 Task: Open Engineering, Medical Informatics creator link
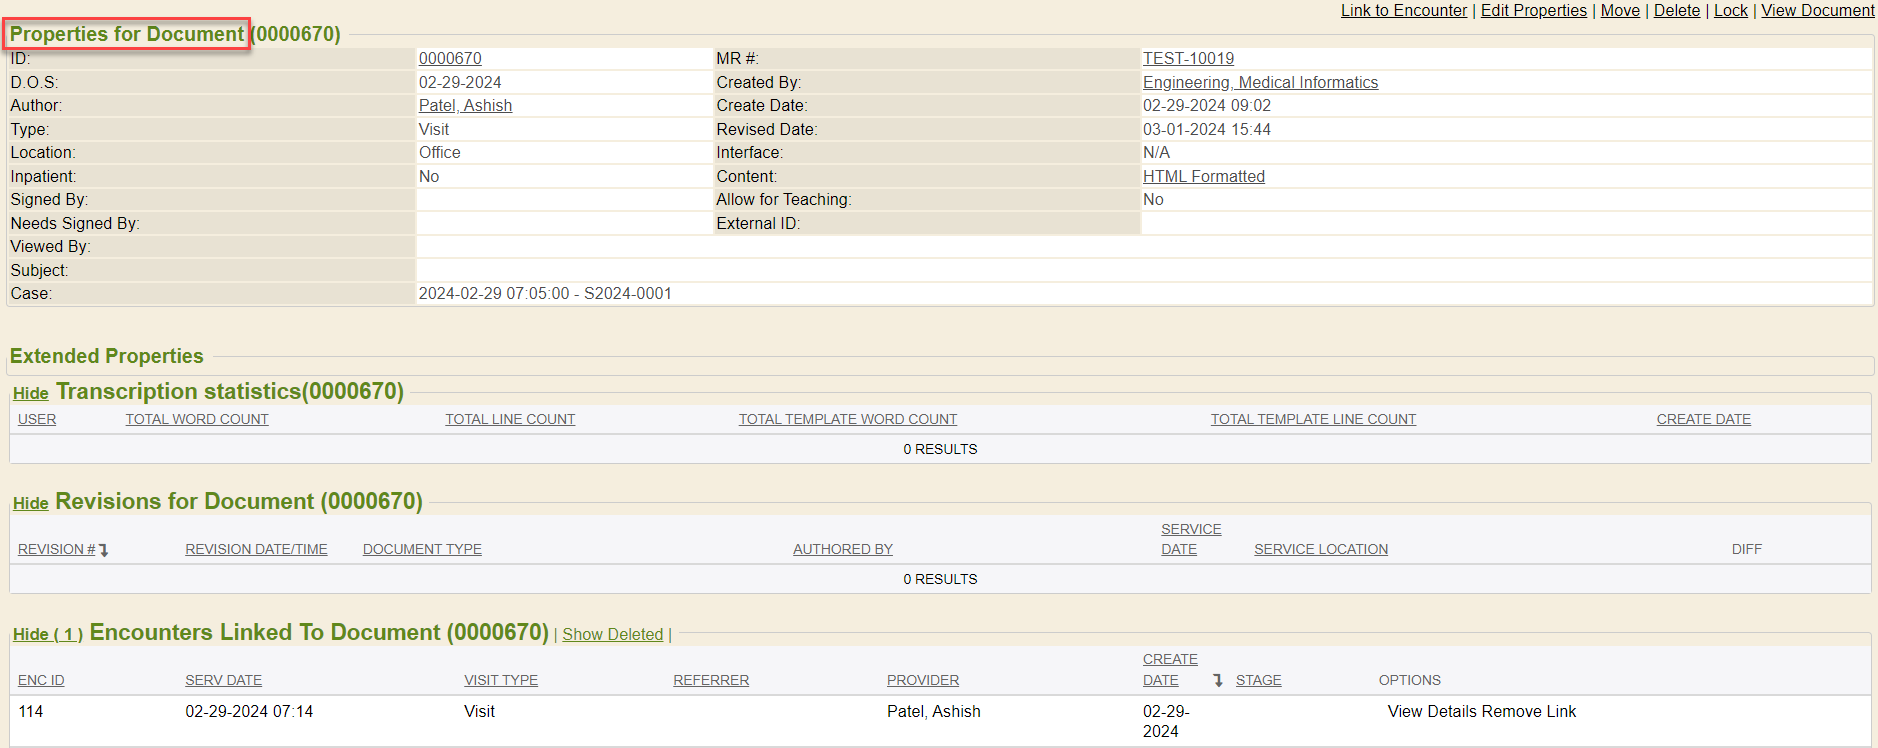click(1260, 83)
